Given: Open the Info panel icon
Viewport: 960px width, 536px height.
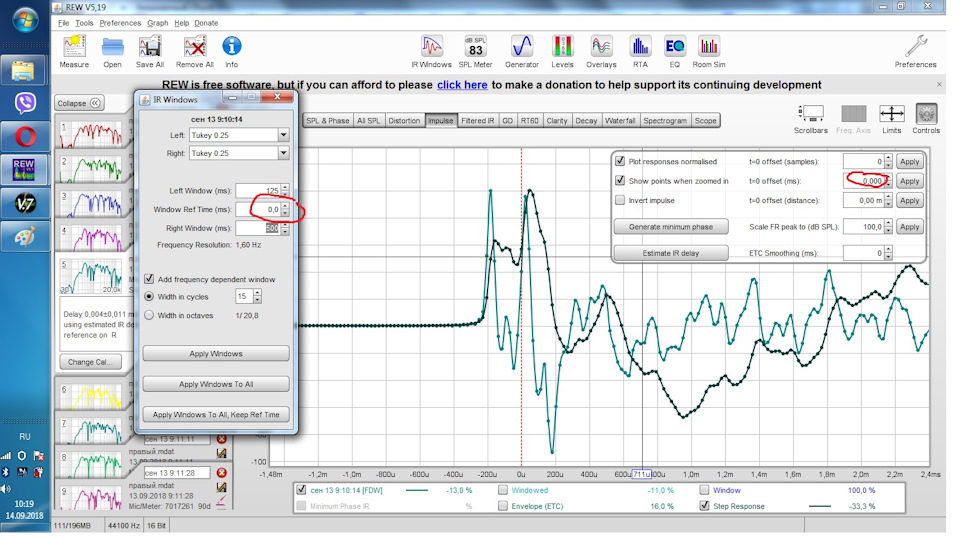Looking at the screenshot, I should (x=231, y=47).
